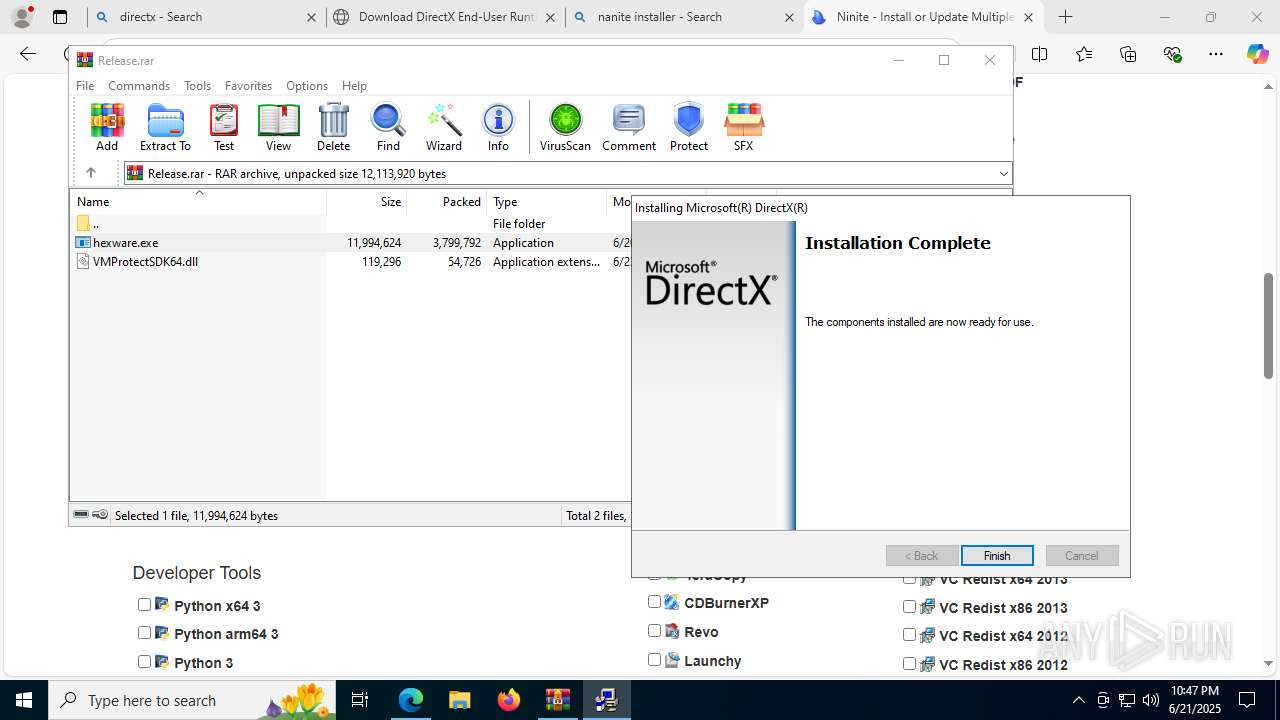Click the browser Back arrow
The image size is (1280, 720).
[28, 54]
